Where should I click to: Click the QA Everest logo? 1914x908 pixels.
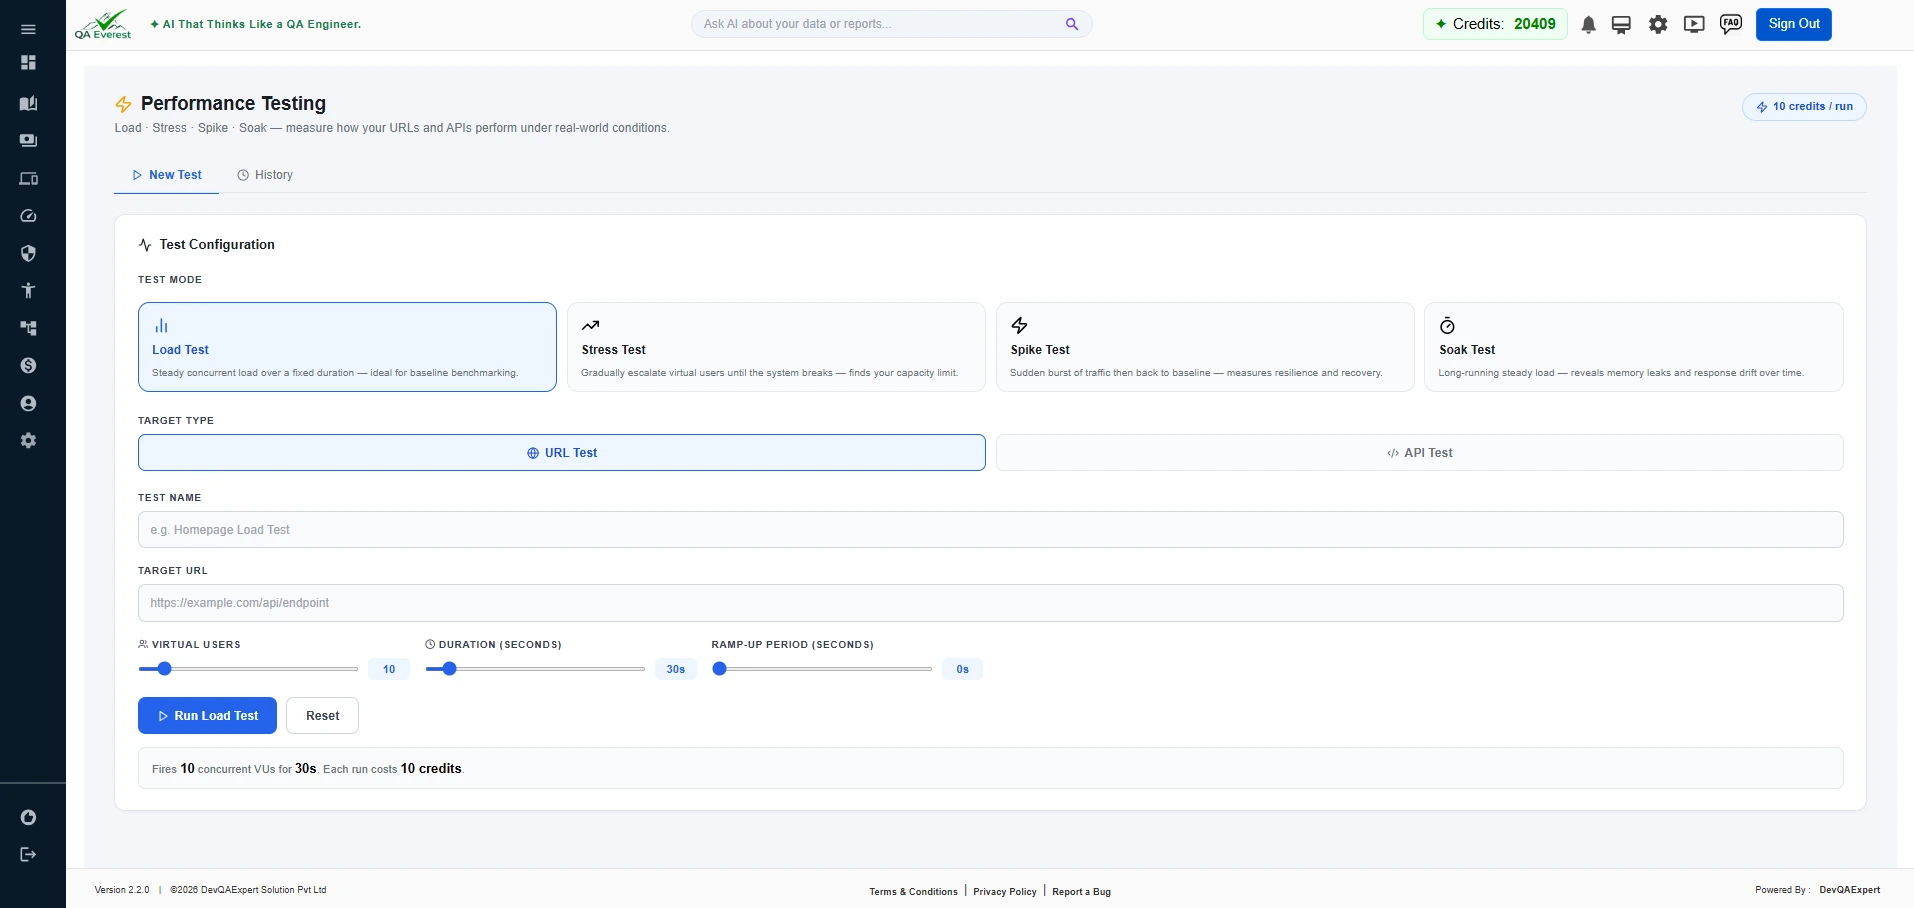tap(103, 24)
